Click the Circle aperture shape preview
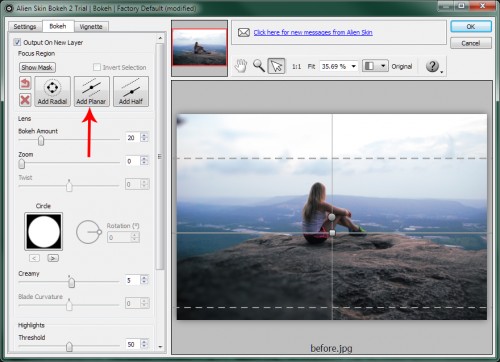The width and height of the screenshot is (500, 362). tap(44, 232)
